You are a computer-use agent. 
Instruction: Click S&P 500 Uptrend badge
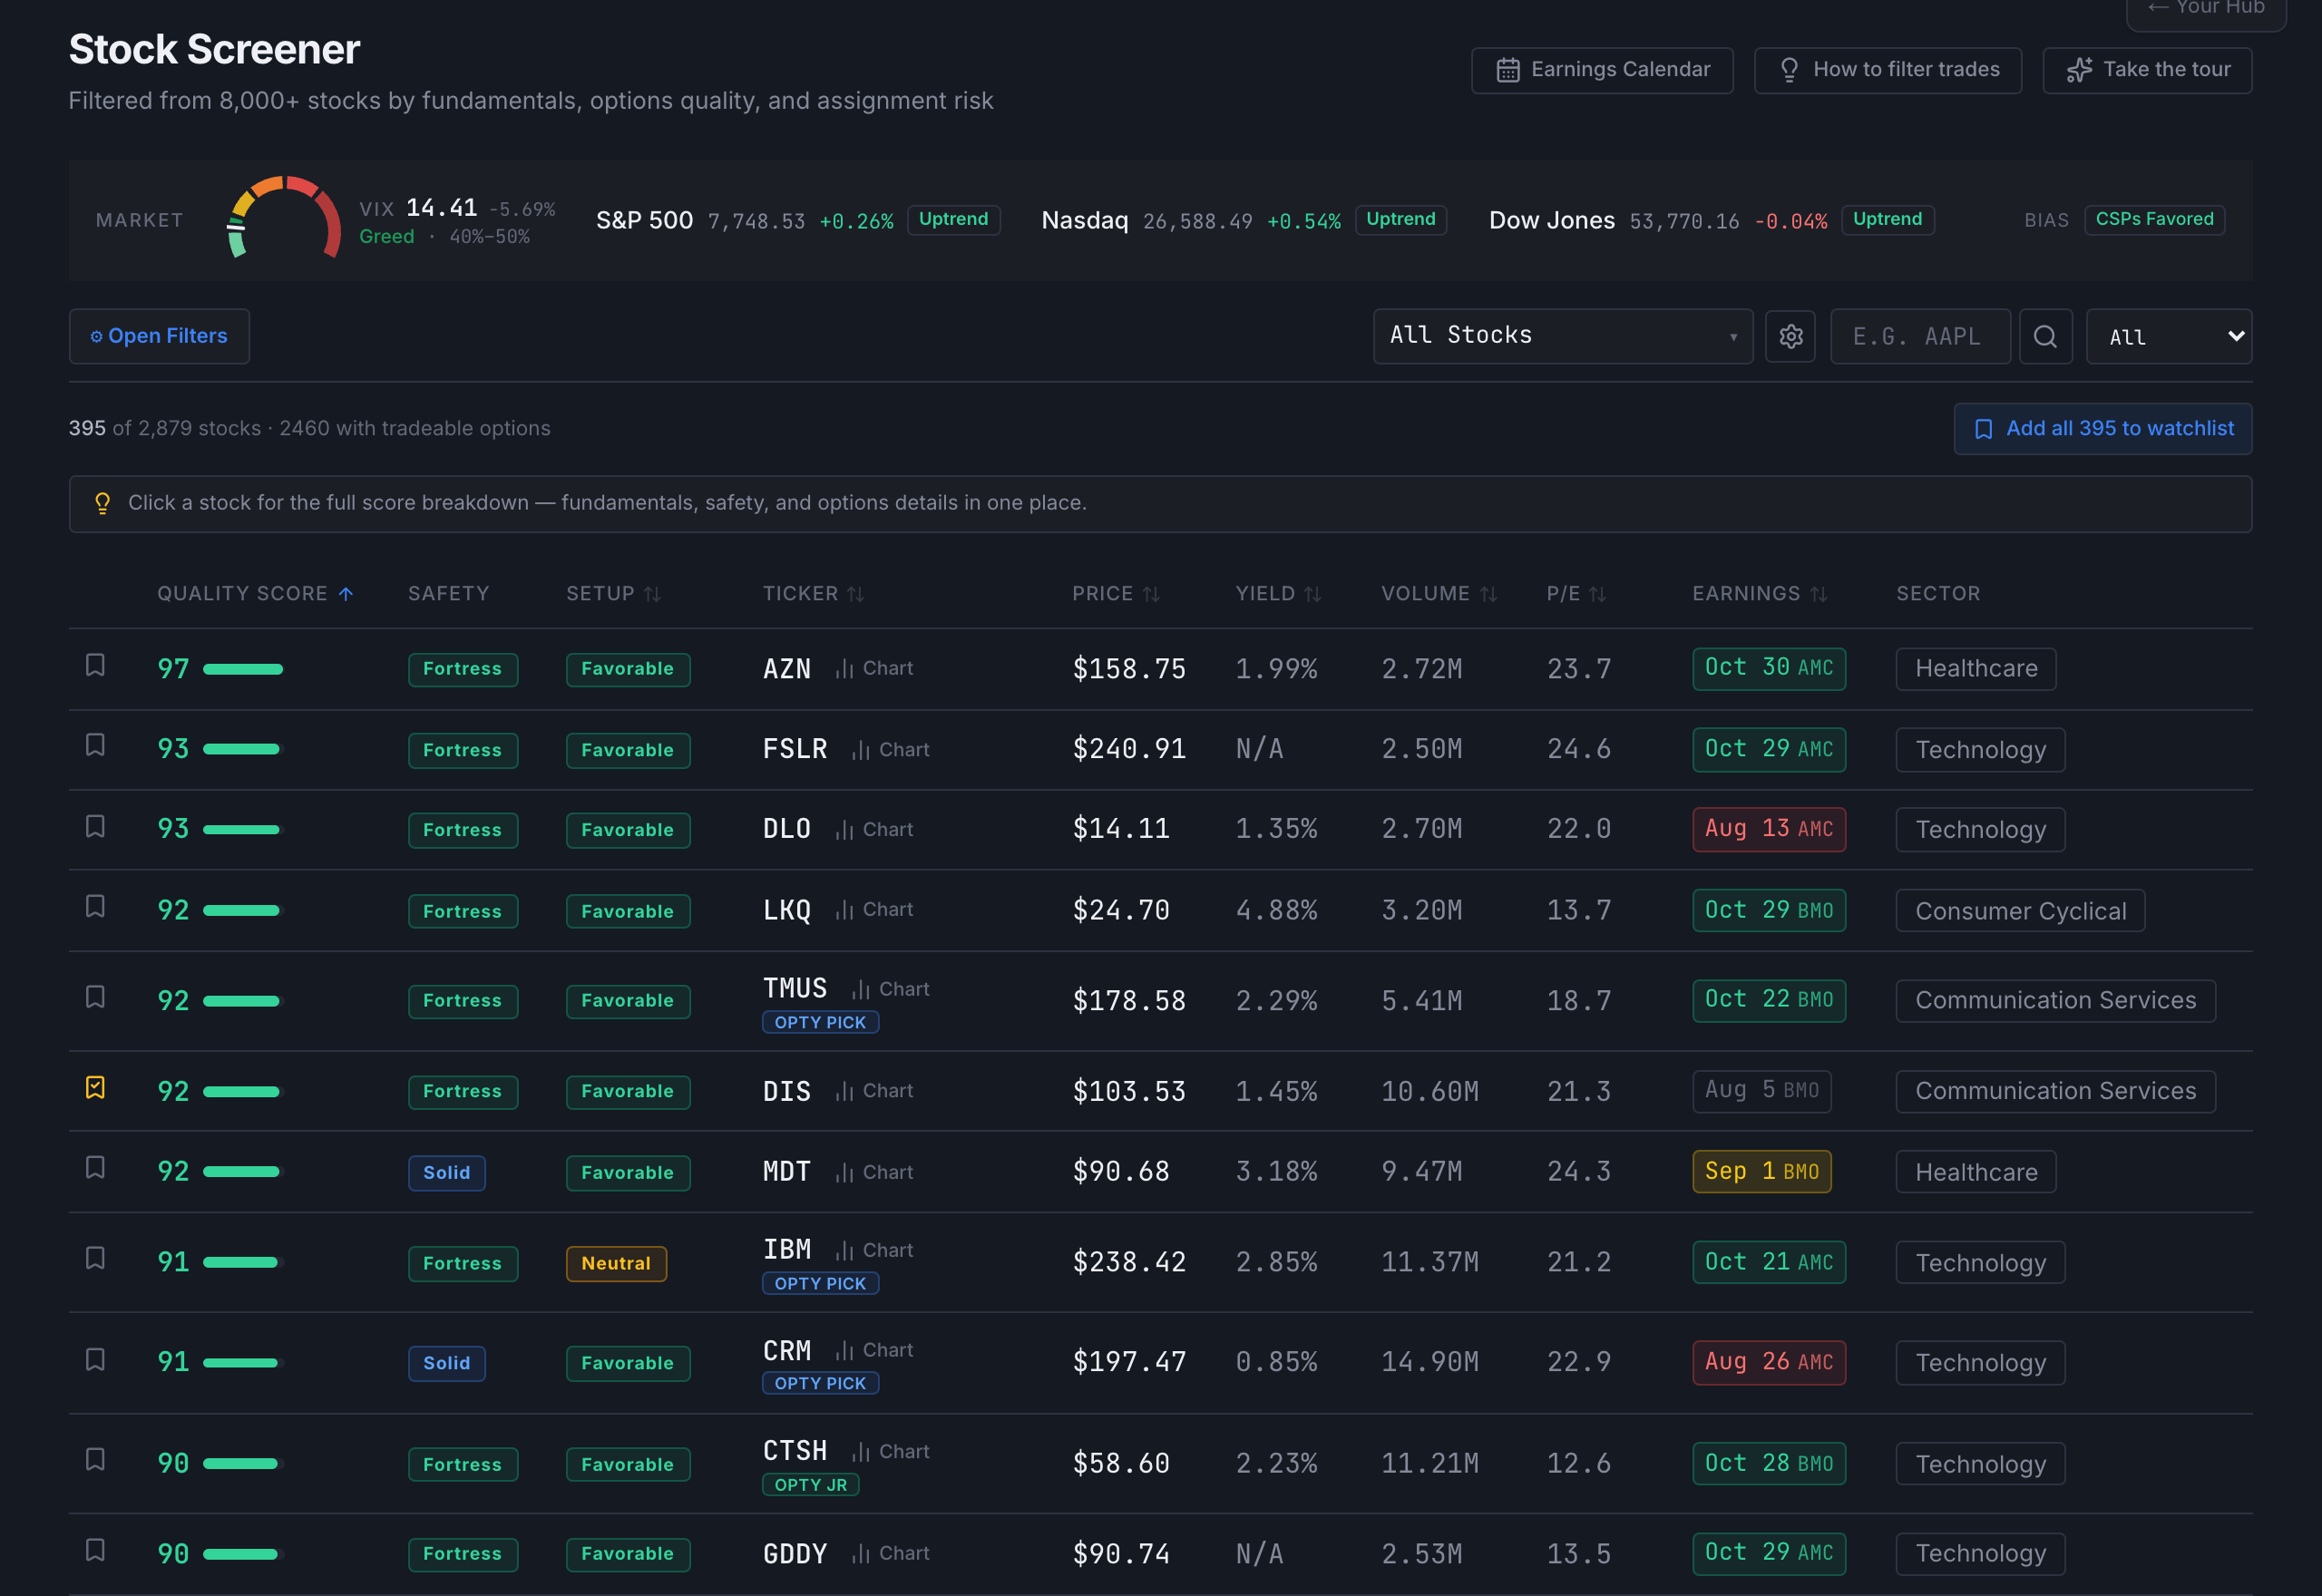953,219
